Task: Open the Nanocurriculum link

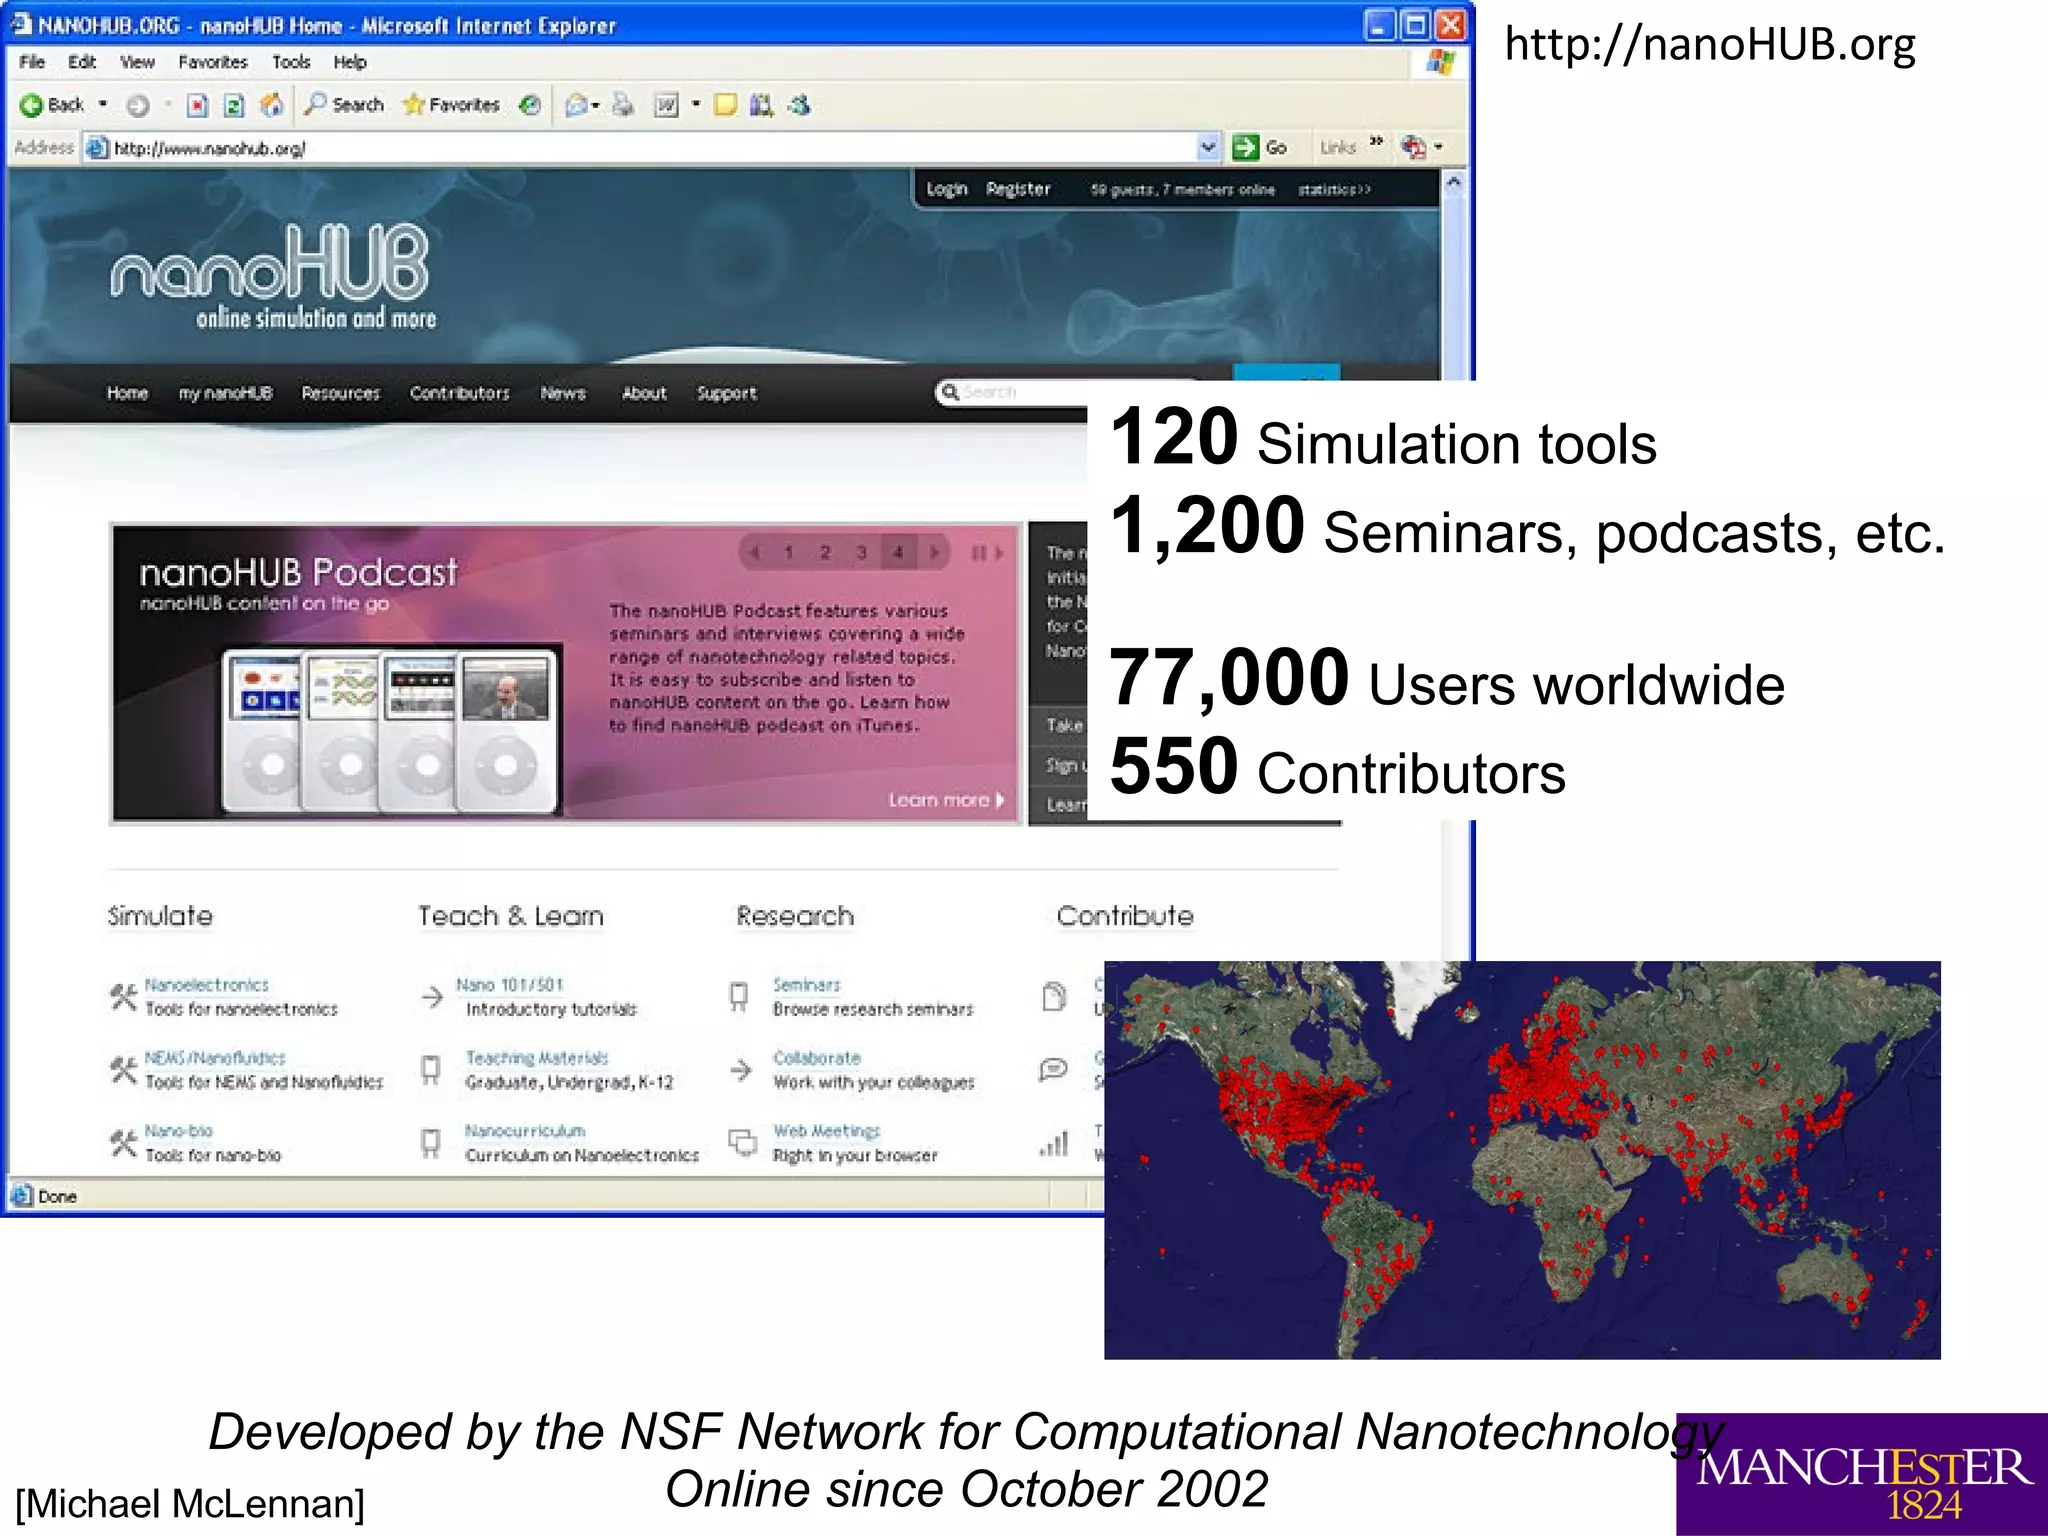Action: pyautogui.click(x=525, y=1131)
